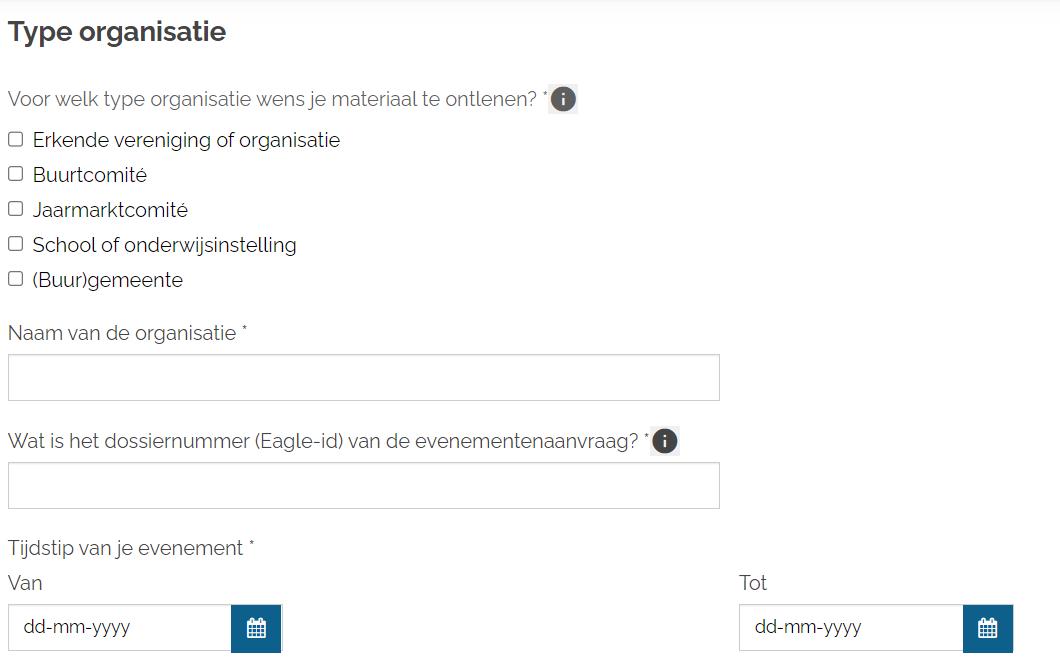Click the 'Naam van de organisatie' label text

(x=122, y=333)
